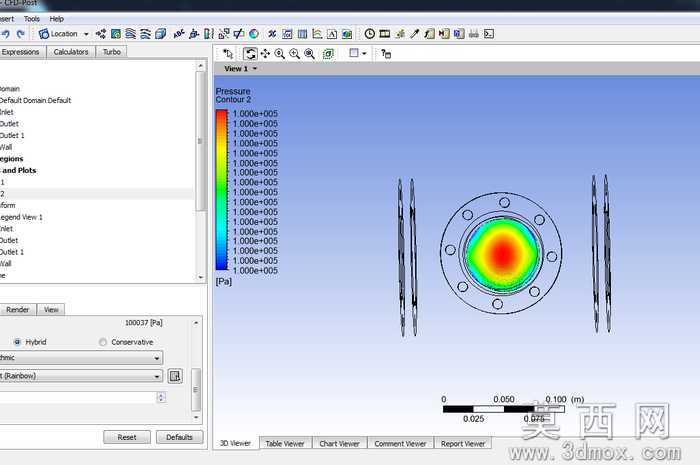Screen dimensions: 700x465
Task: Insert a Variable from the toolbar
Action: click(272, 34)
